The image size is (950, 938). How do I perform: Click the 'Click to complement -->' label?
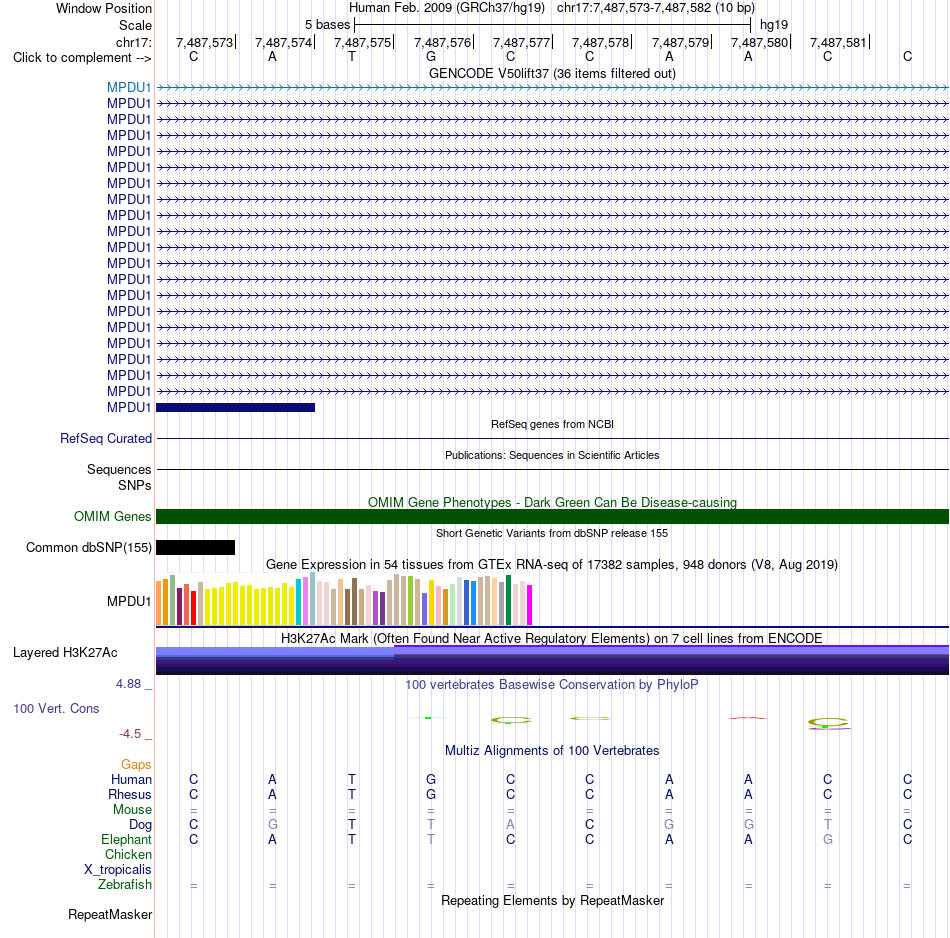(x=82, y=58)
